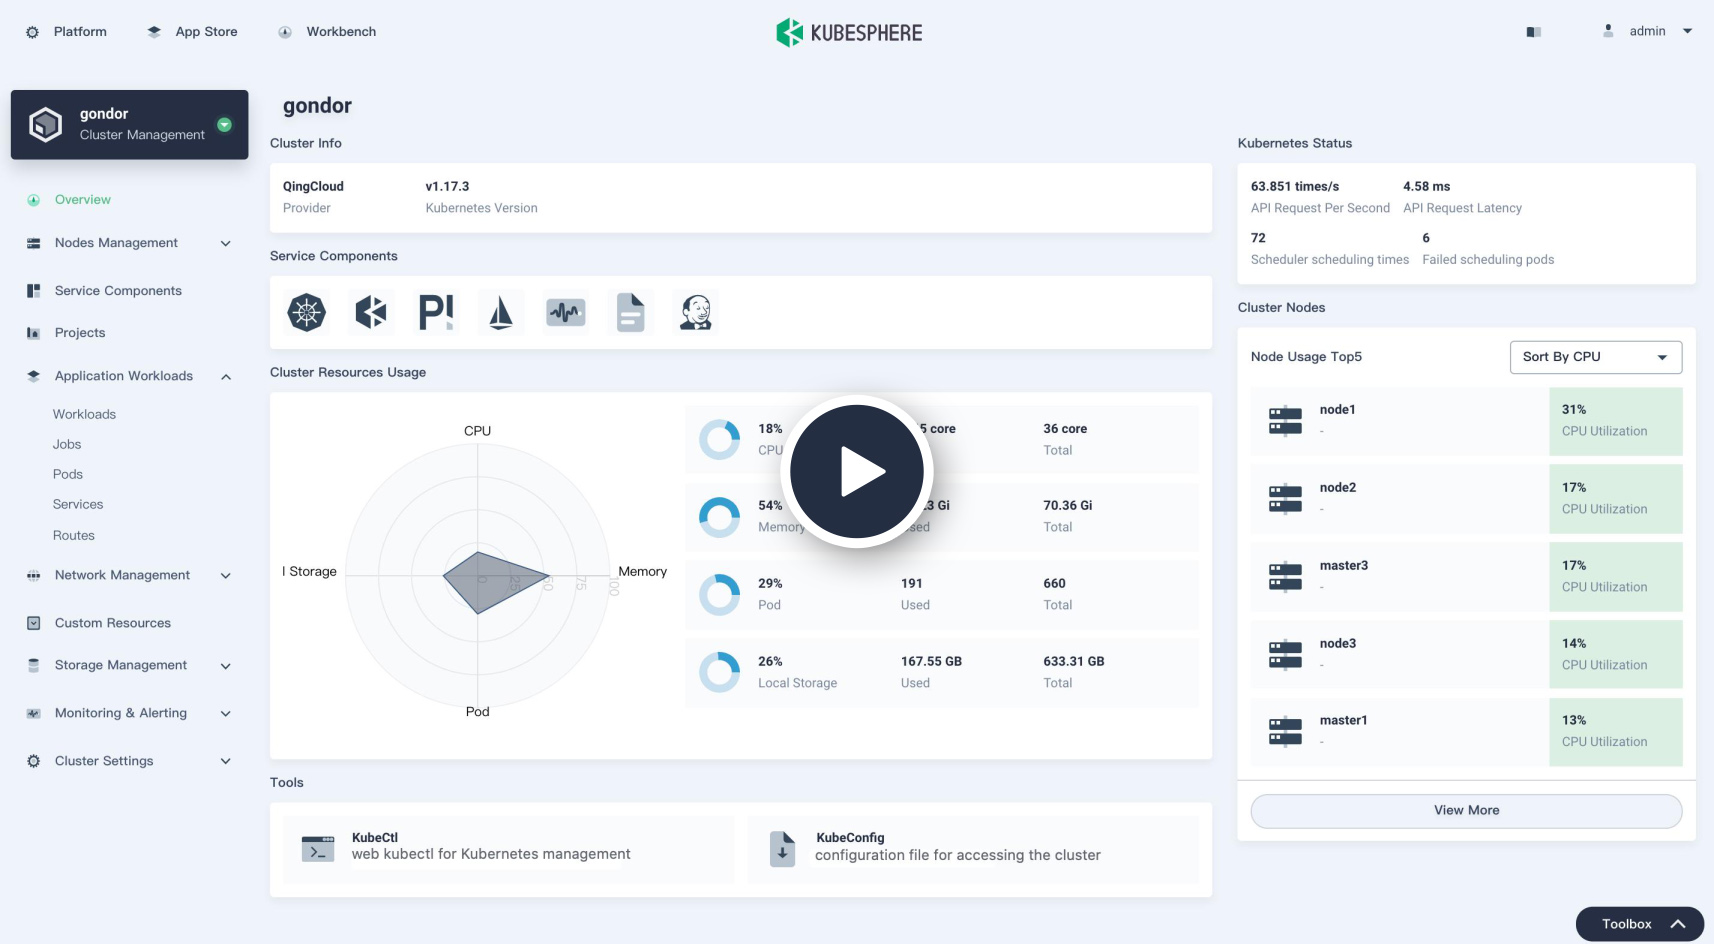Open the admin account dropdown arrow
Screen dimensions: 1714x944
tap(1688, 31)
